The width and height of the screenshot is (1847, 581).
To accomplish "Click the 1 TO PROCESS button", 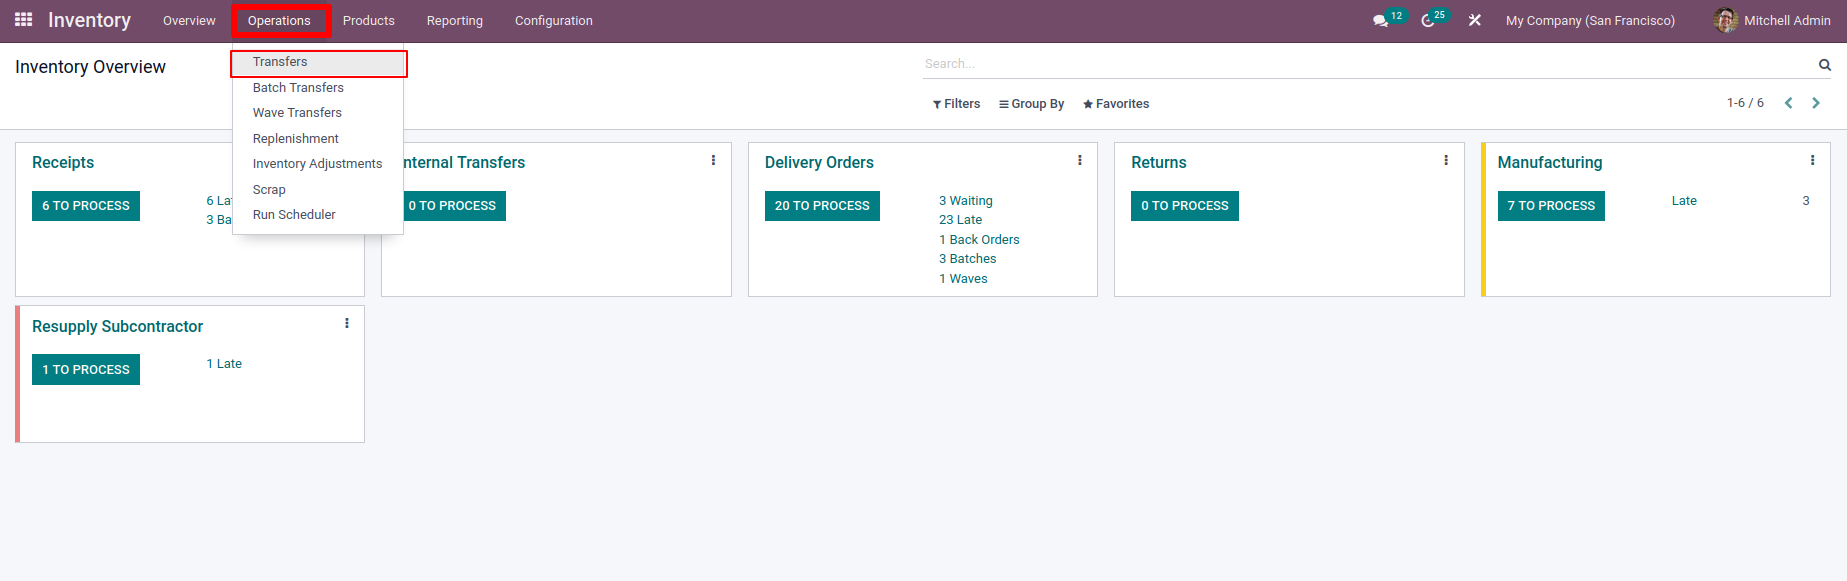I will click(x=86, y=370).
